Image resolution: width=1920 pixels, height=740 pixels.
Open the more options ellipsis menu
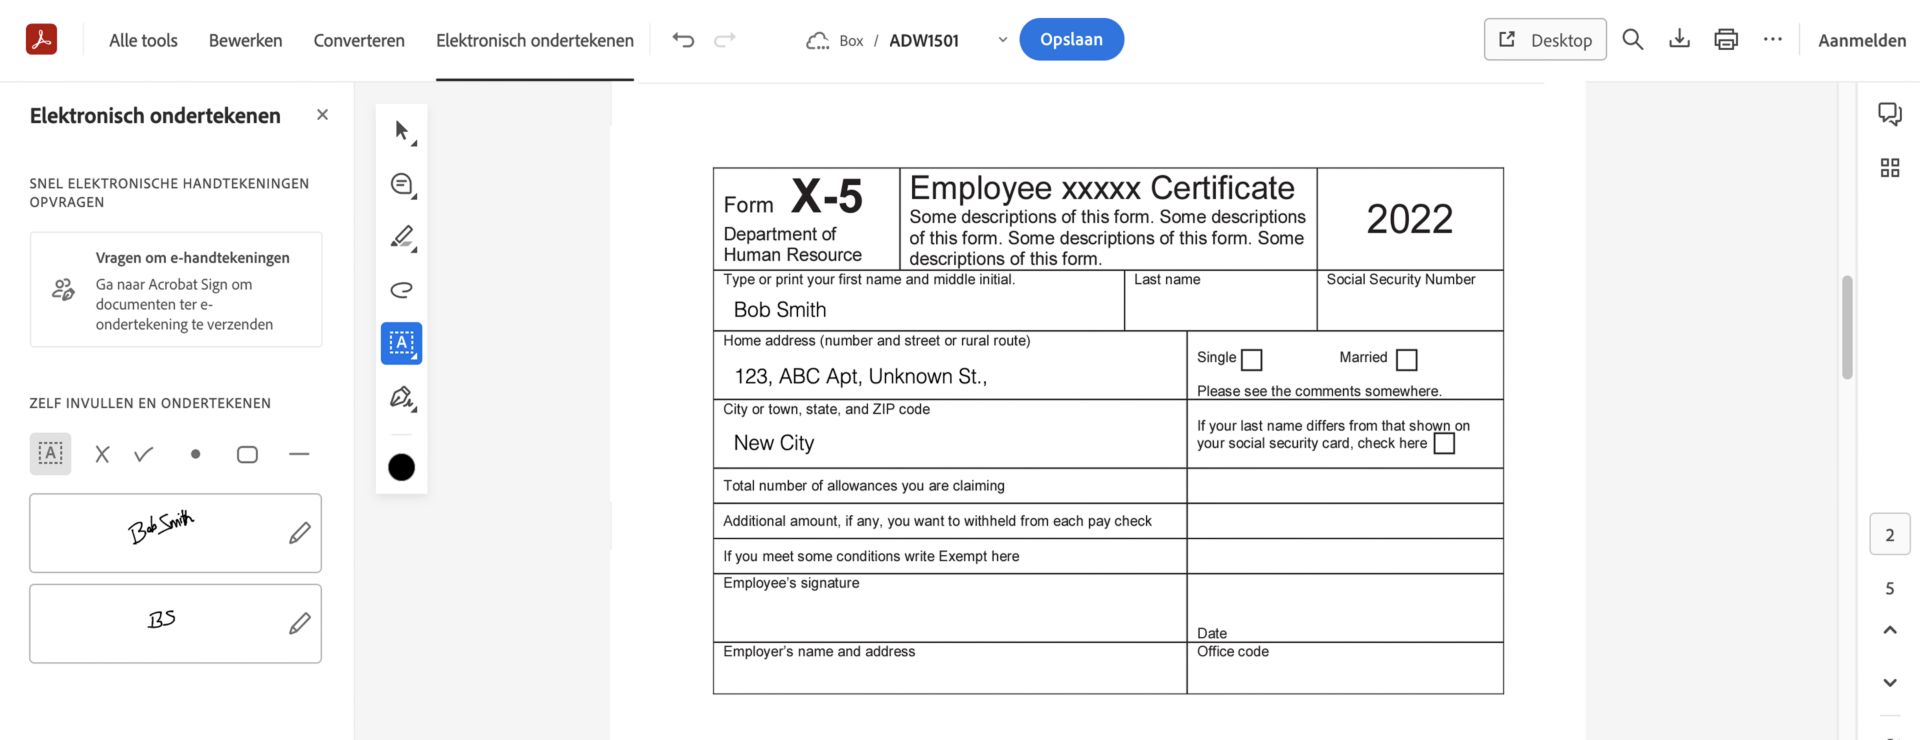click(x=1773, y=40)
